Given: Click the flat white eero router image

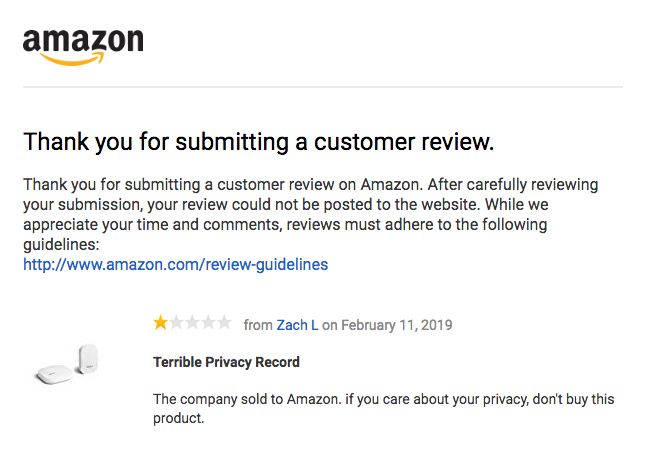Looking at the screenshot, I should 54,374.
